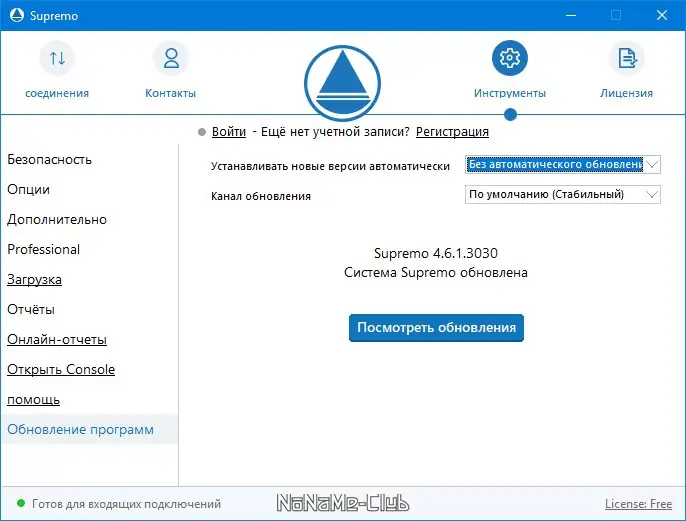Image resolution: width=686 pixels, height=521 pixels.
Task: Click the Открыть Console link
Action: coord(61,370)
